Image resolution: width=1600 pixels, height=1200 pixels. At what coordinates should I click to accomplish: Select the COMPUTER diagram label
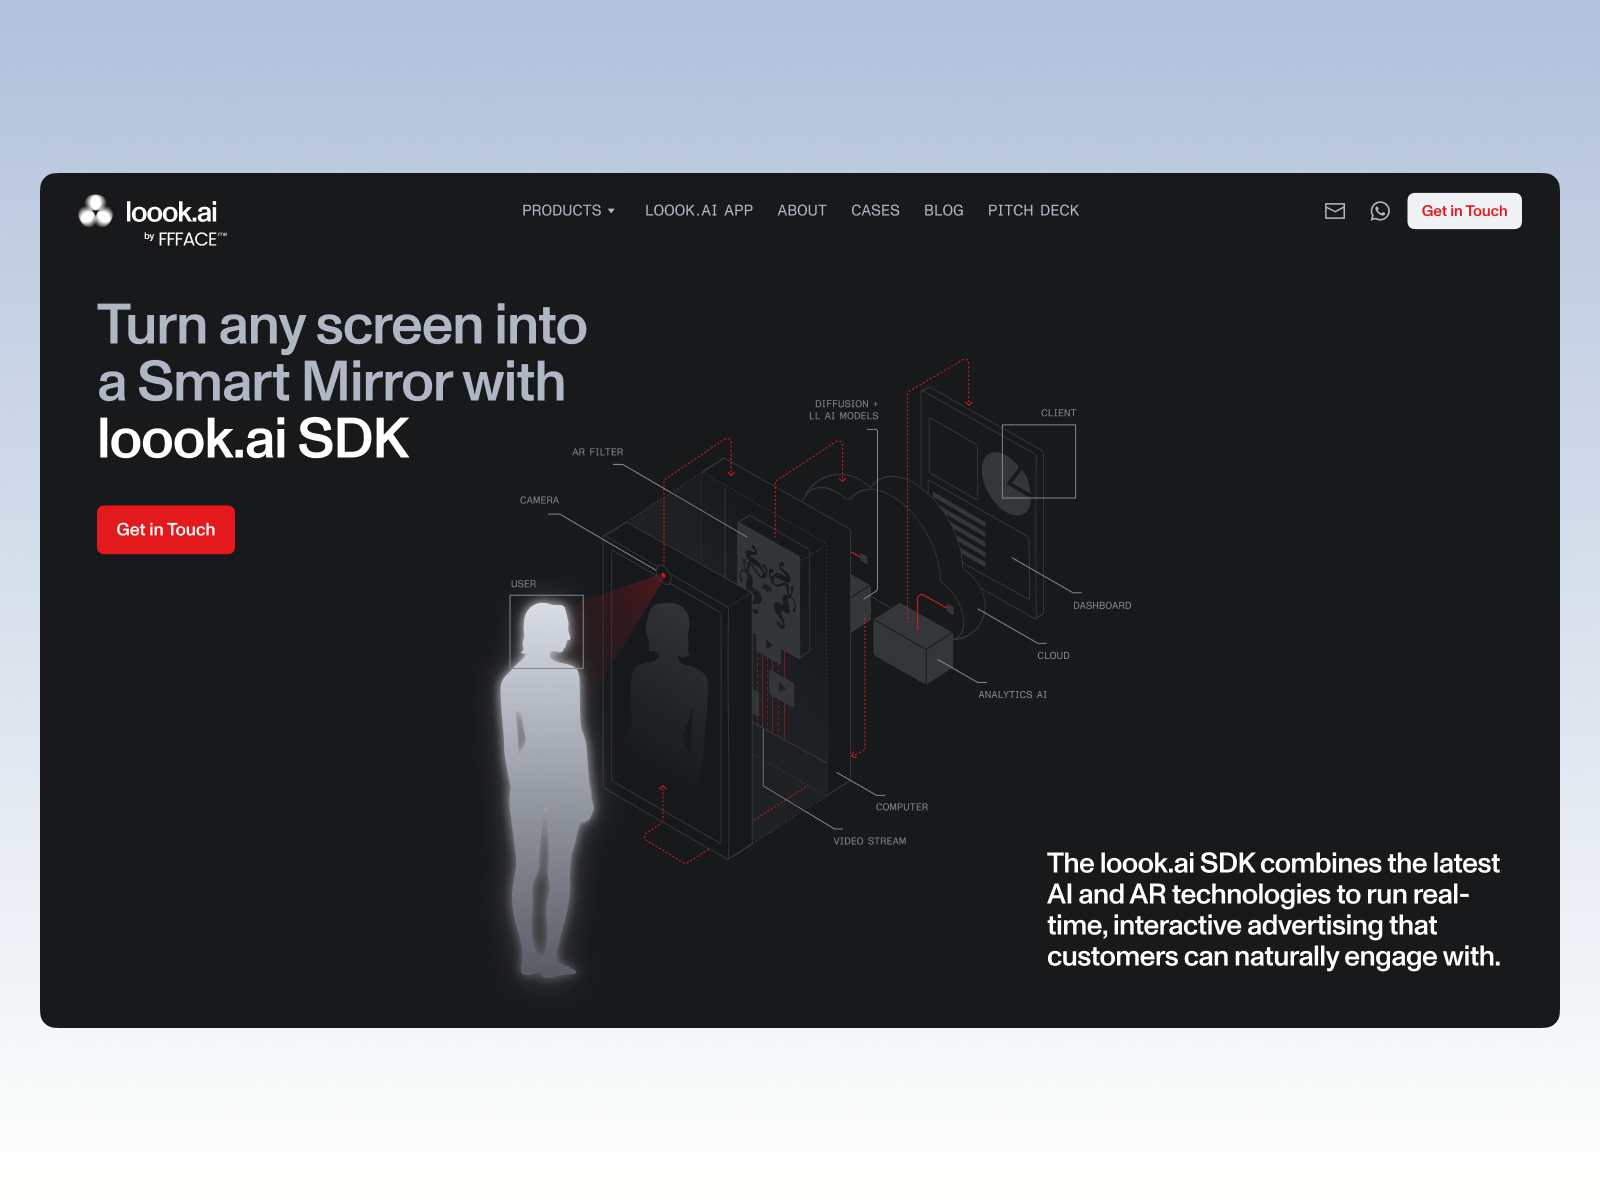coord(901,807)
